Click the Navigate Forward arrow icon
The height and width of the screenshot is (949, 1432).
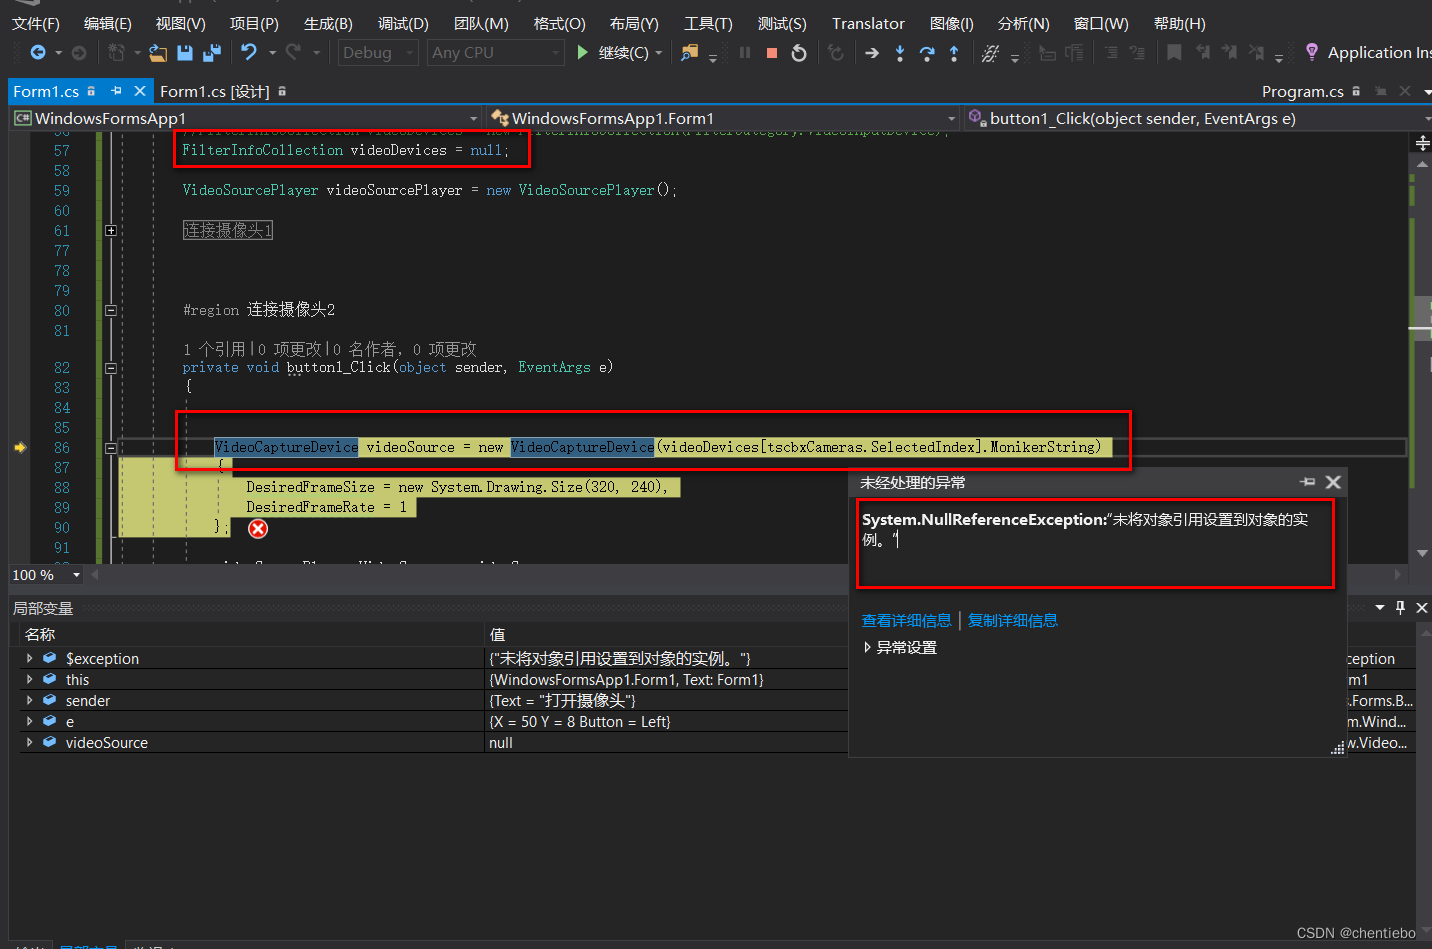click(x=79, y=52)
